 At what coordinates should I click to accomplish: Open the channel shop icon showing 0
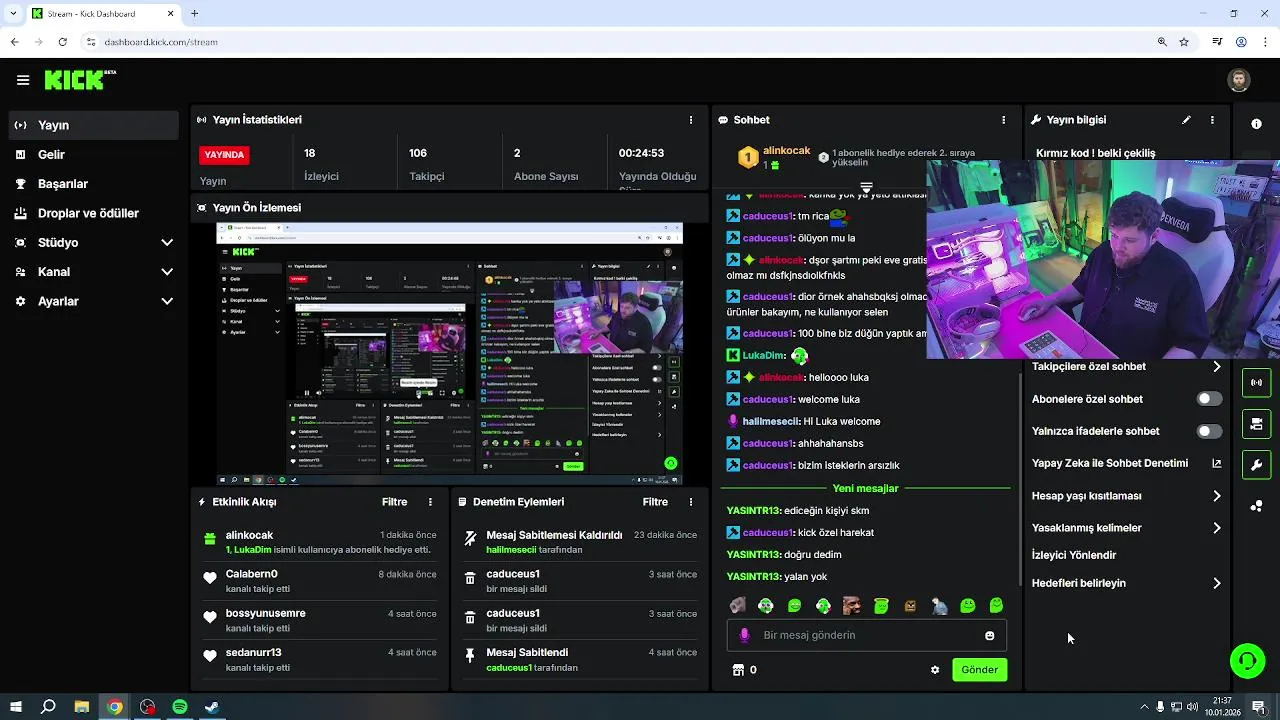click(745, 670)
